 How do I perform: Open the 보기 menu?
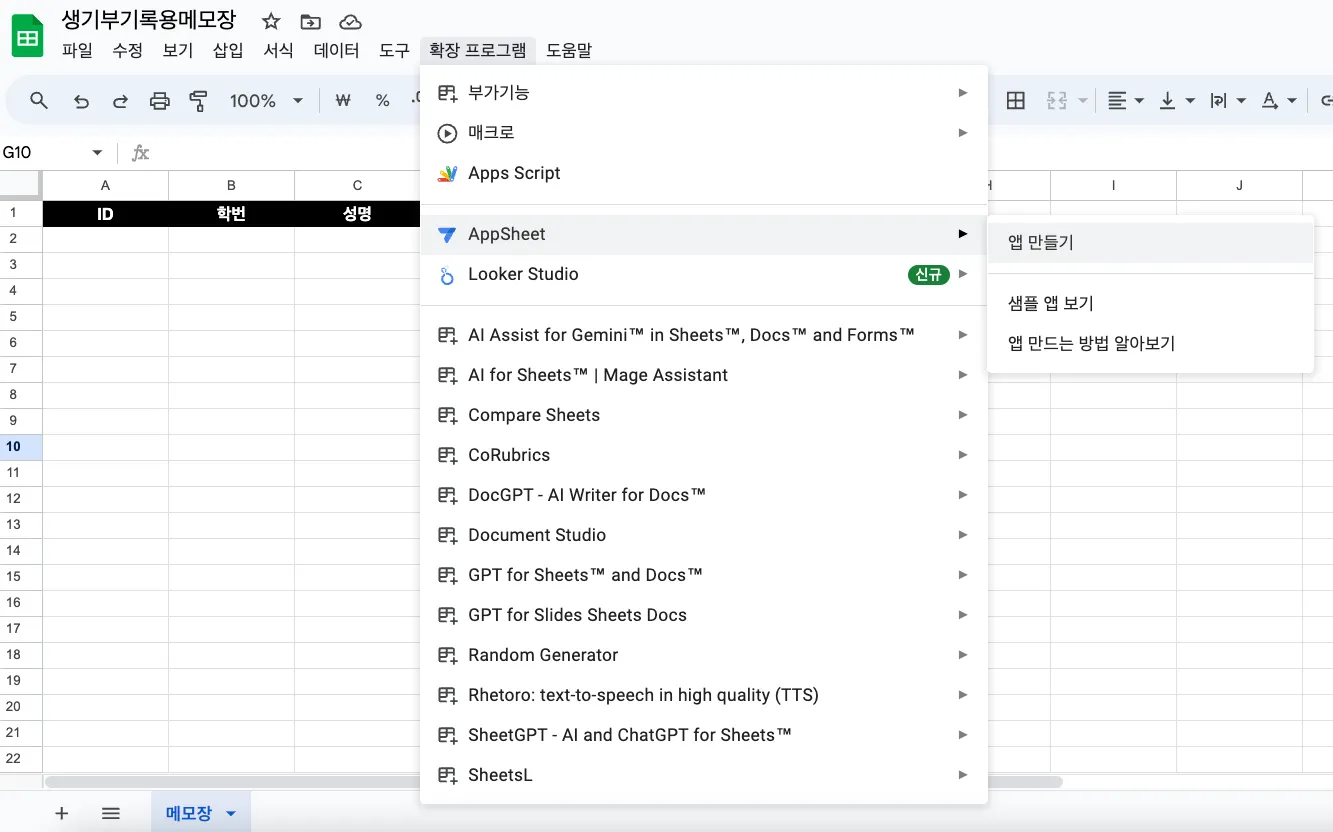177,50
